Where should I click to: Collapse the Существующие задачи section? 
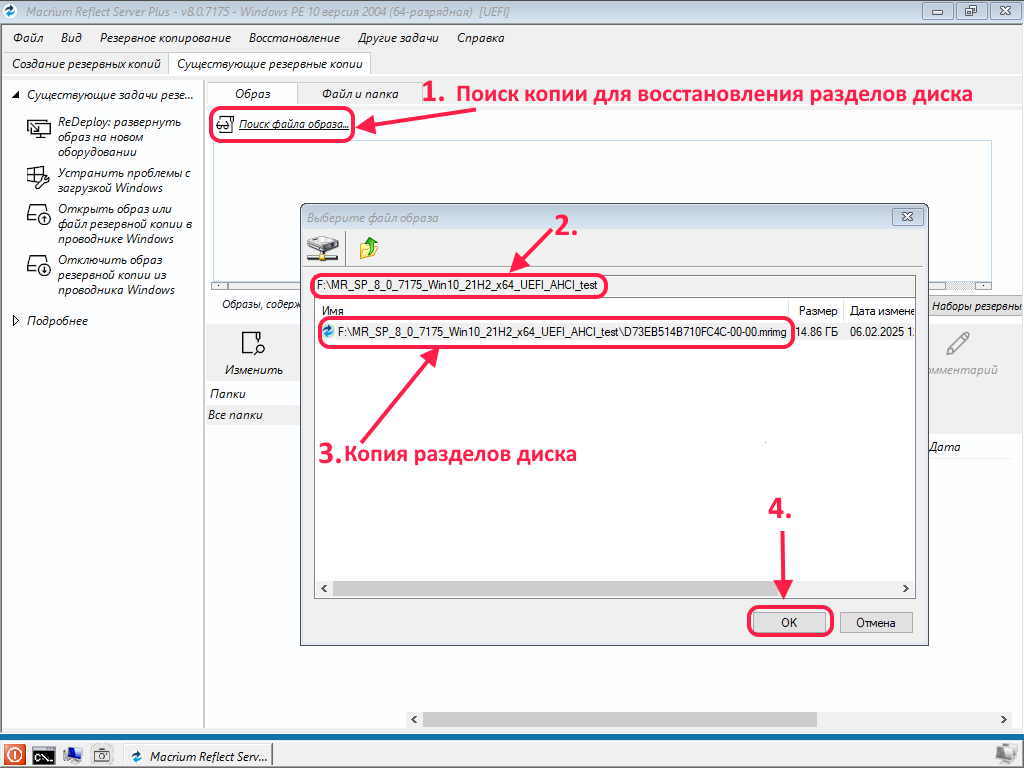tap(15, 95)
